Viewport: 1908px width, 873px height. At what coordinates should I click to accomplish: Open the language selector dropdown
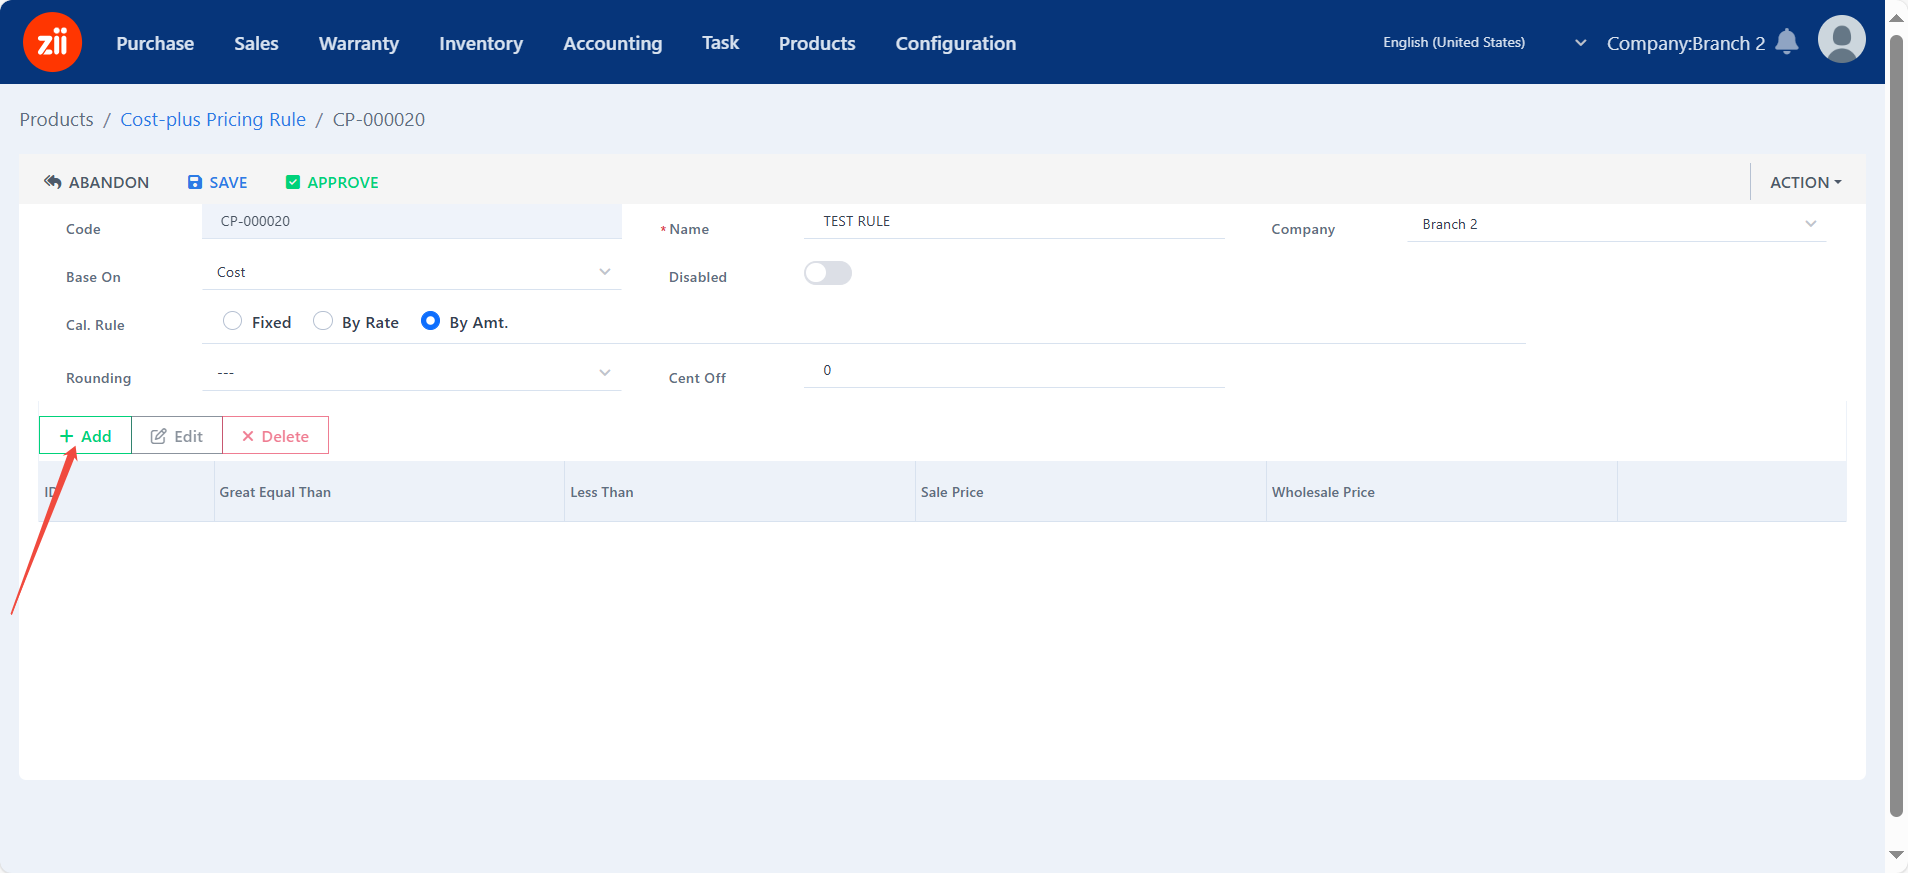(1484, 42)
